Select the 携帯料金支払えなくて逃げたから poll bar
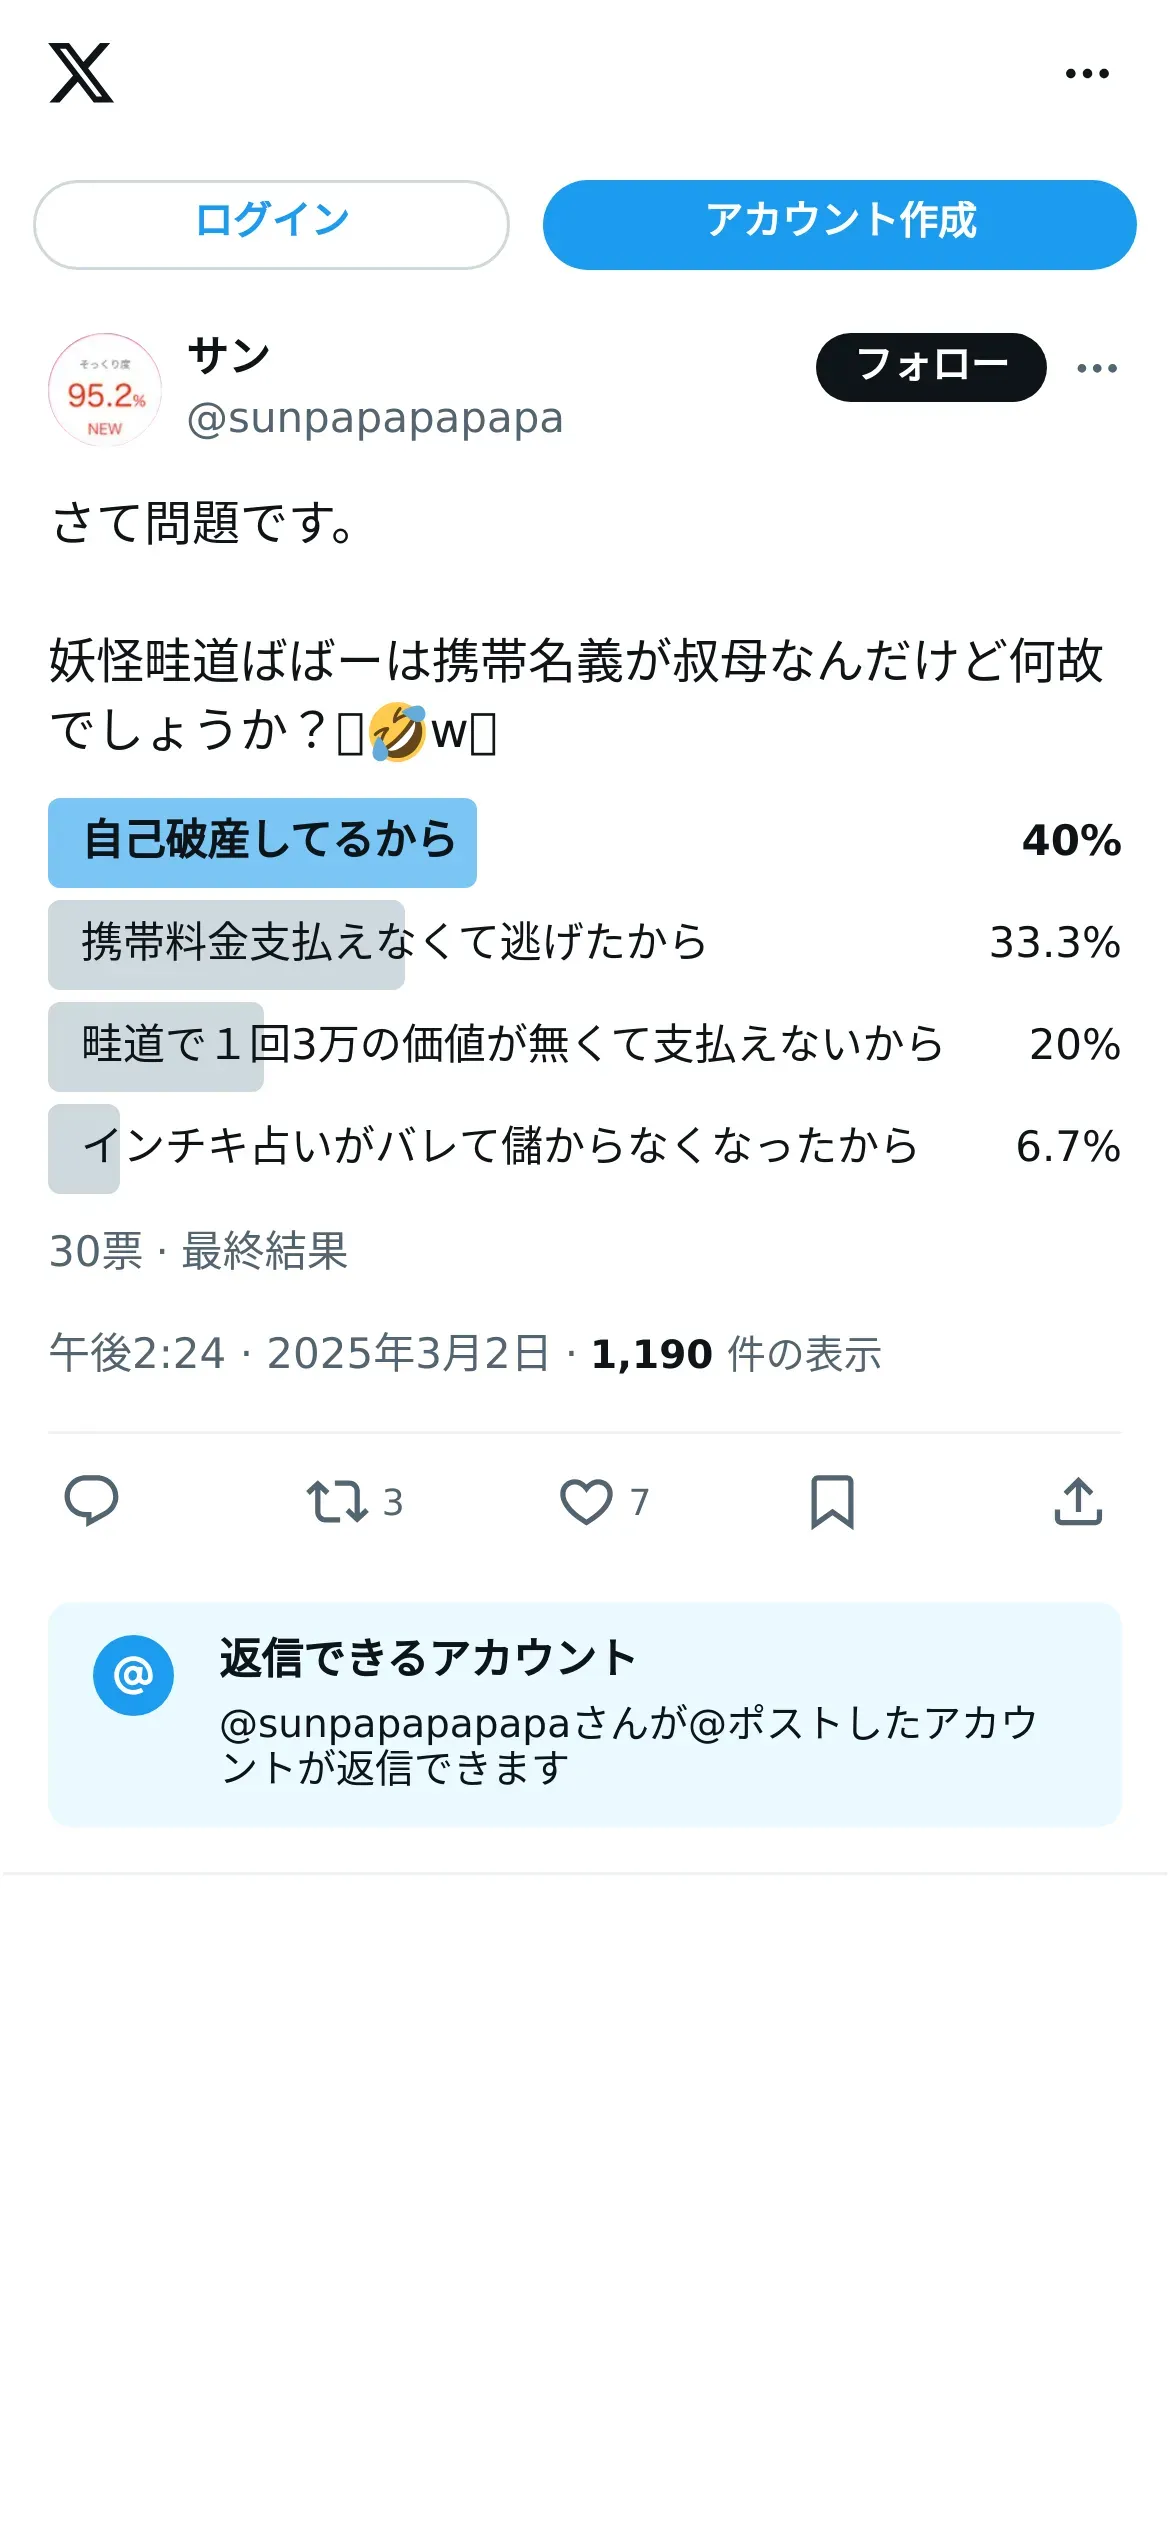This screenshot has height=2532, width=1170. tap(584, 944)
